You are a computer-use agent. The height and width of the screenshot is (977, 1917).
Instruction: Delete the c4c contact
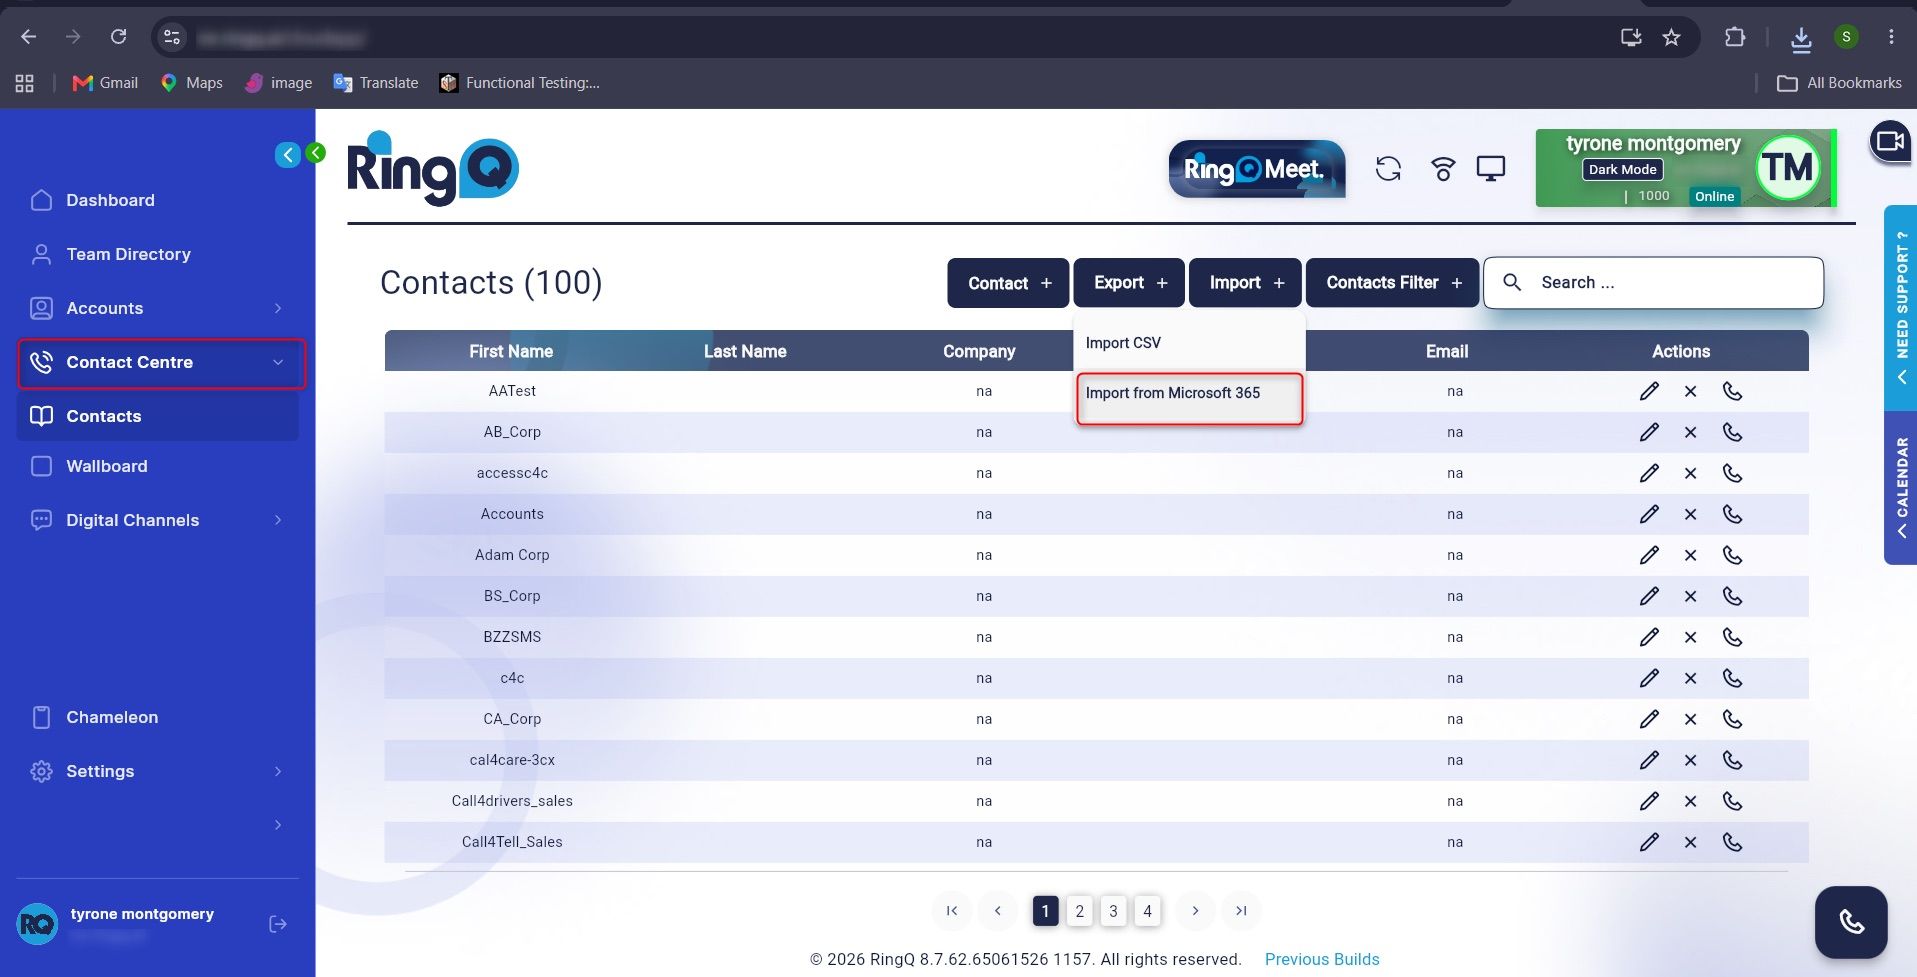pyautogui.click(x=1690, y=678)
